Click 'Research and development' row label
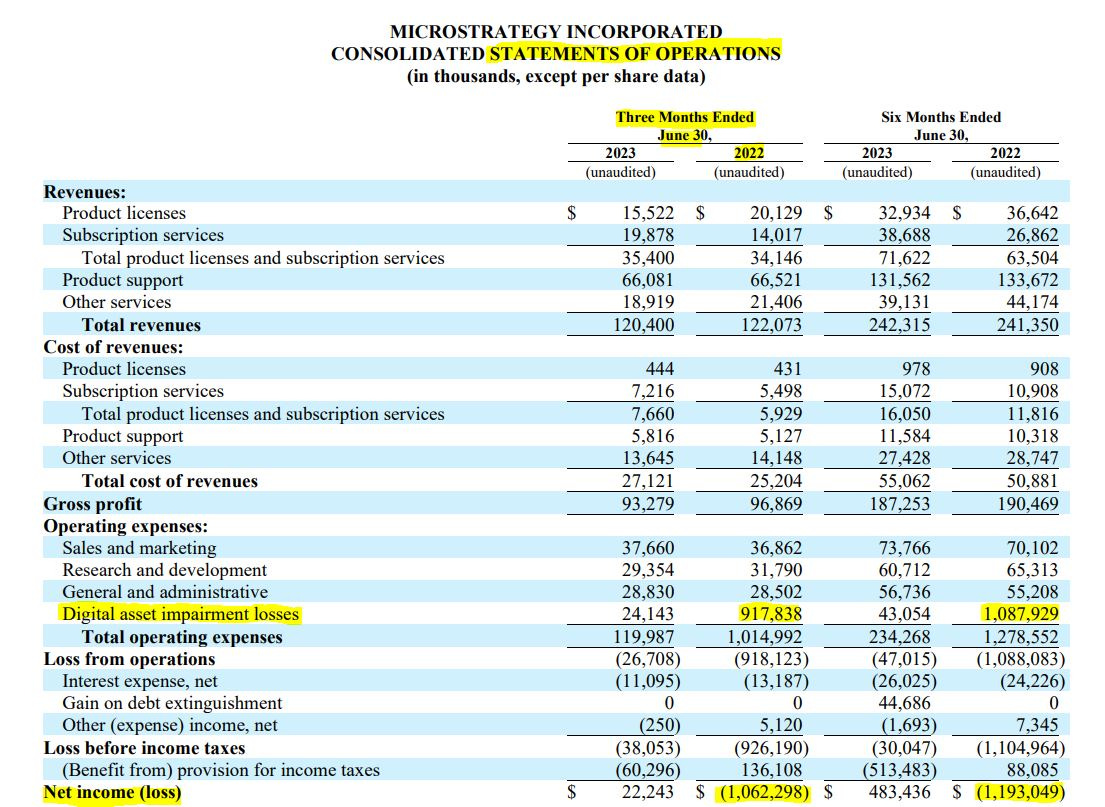Image resolution: width=1105 pixels, height=807 pixels. coord(164,569)
